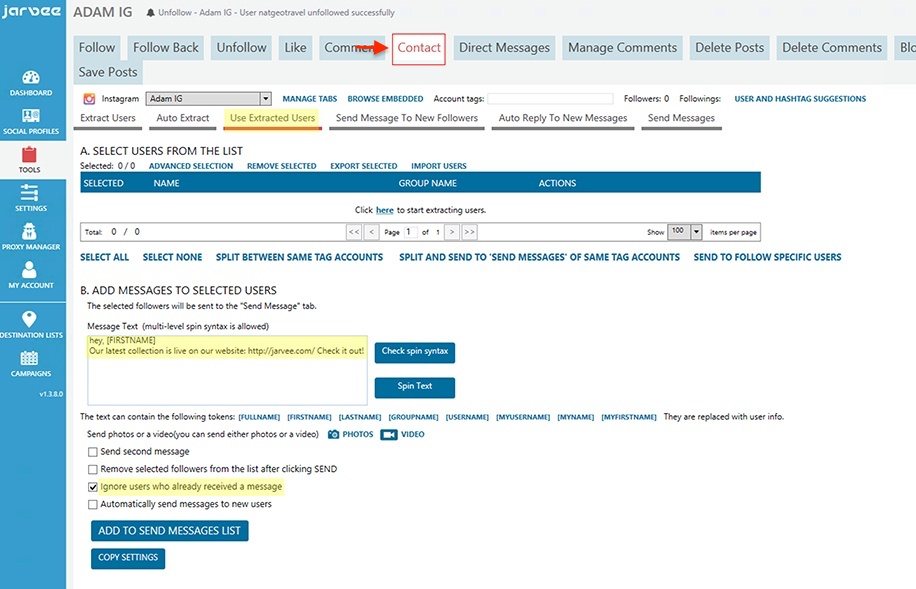The height and width of the screenshot is (589, 916).
Task: Open Auto Reply To New Messages sub-tab
Action: (563, 118)
